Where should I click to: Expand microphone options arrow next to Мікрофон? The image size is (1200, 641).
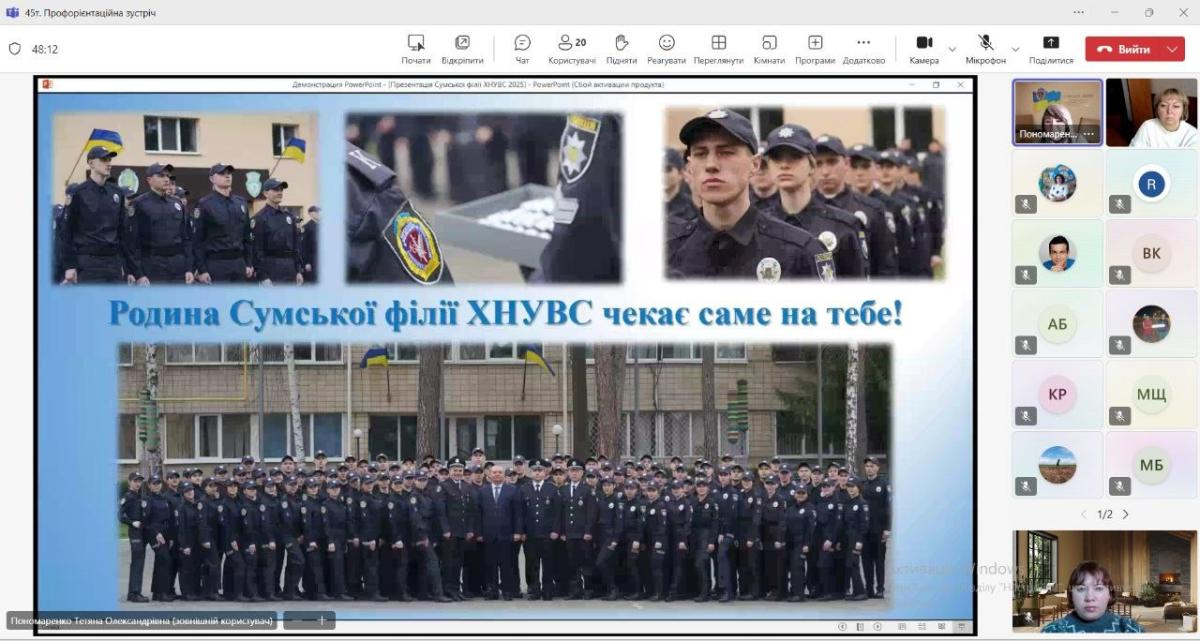[1015, 49]
